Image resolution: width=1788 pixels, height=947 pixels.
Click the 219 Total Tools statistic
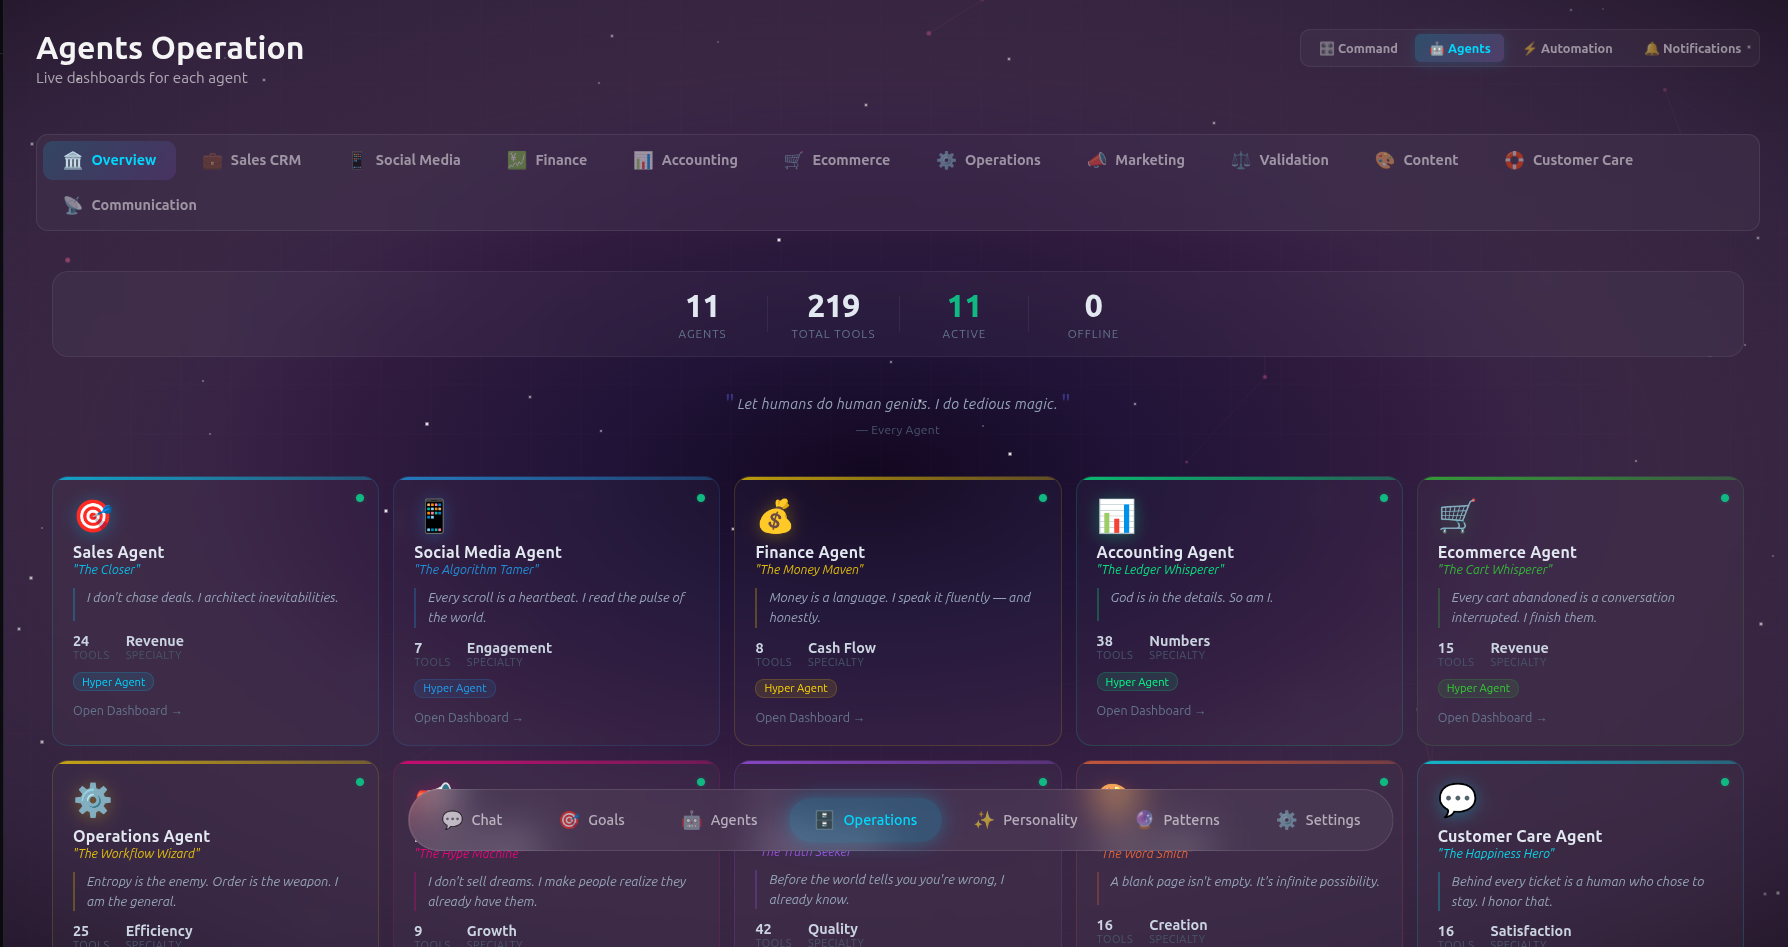[x=833, y=315]
